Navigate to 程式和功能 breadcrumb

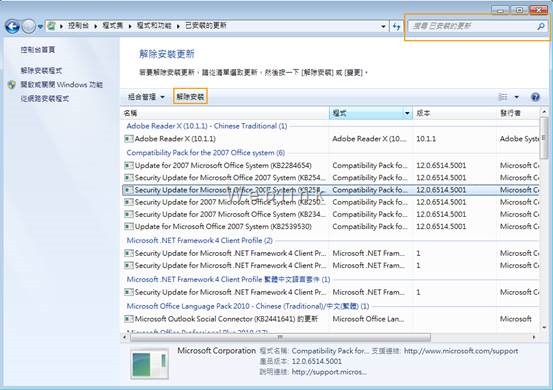click(154, 25)
